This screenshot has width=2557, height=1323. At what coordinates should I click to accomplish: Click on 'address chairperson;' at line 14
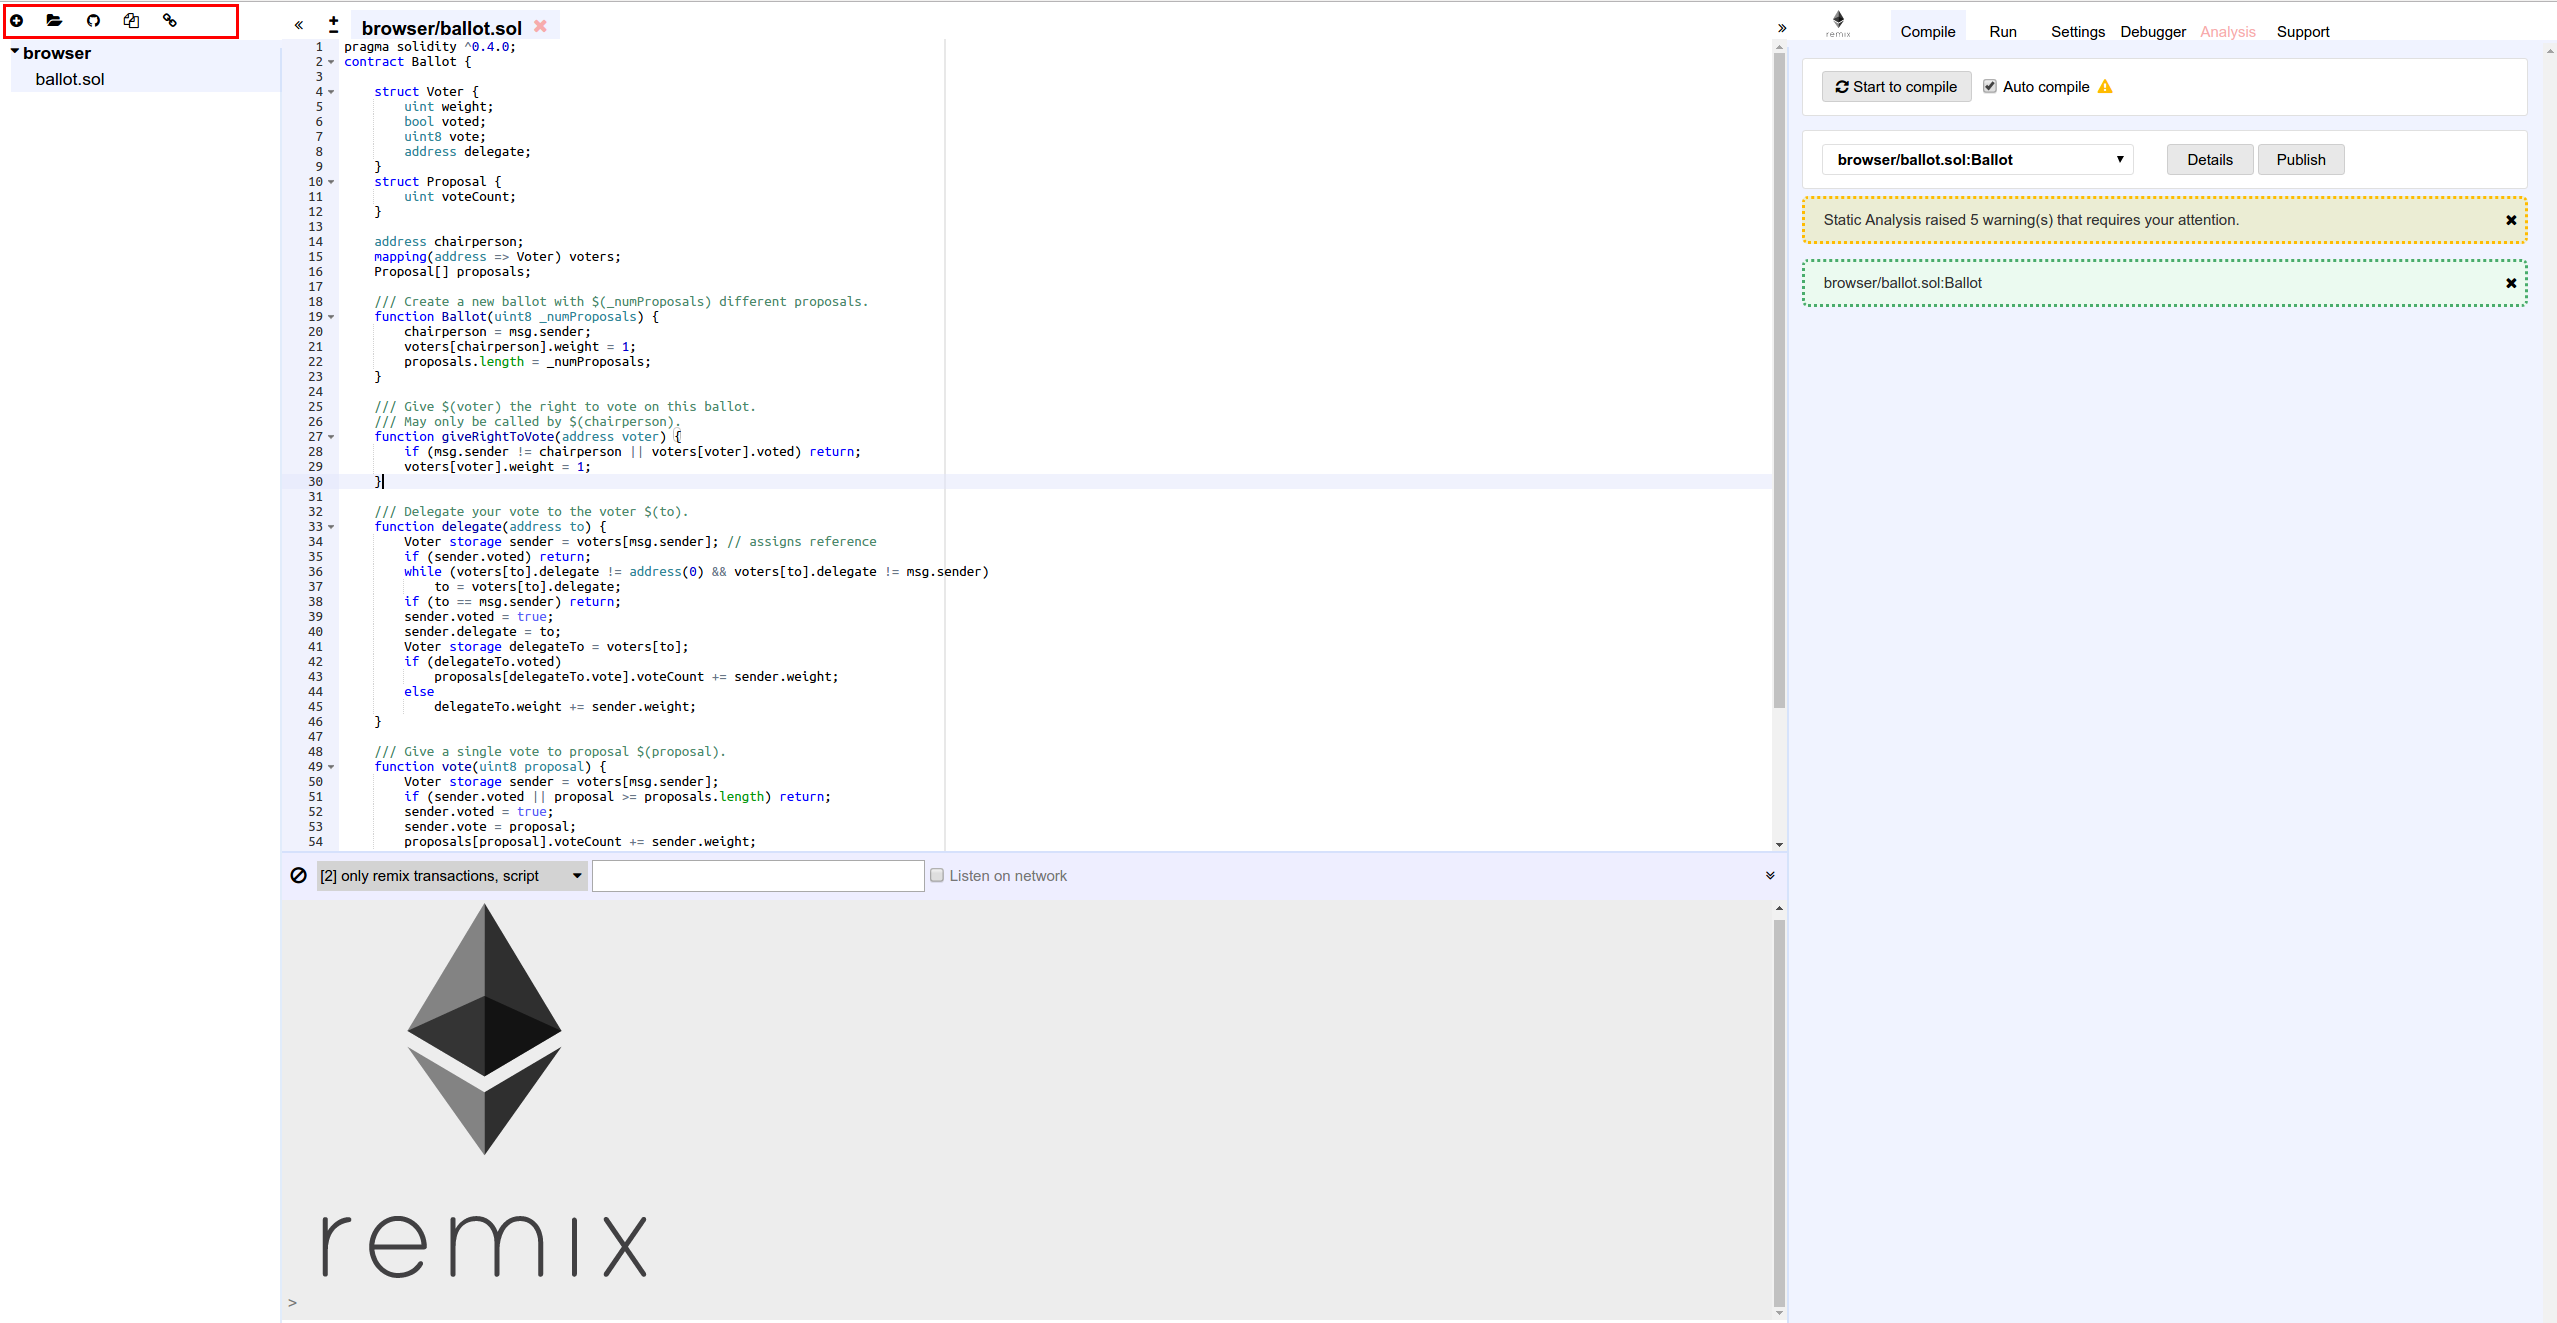click(x=448, y=242)
